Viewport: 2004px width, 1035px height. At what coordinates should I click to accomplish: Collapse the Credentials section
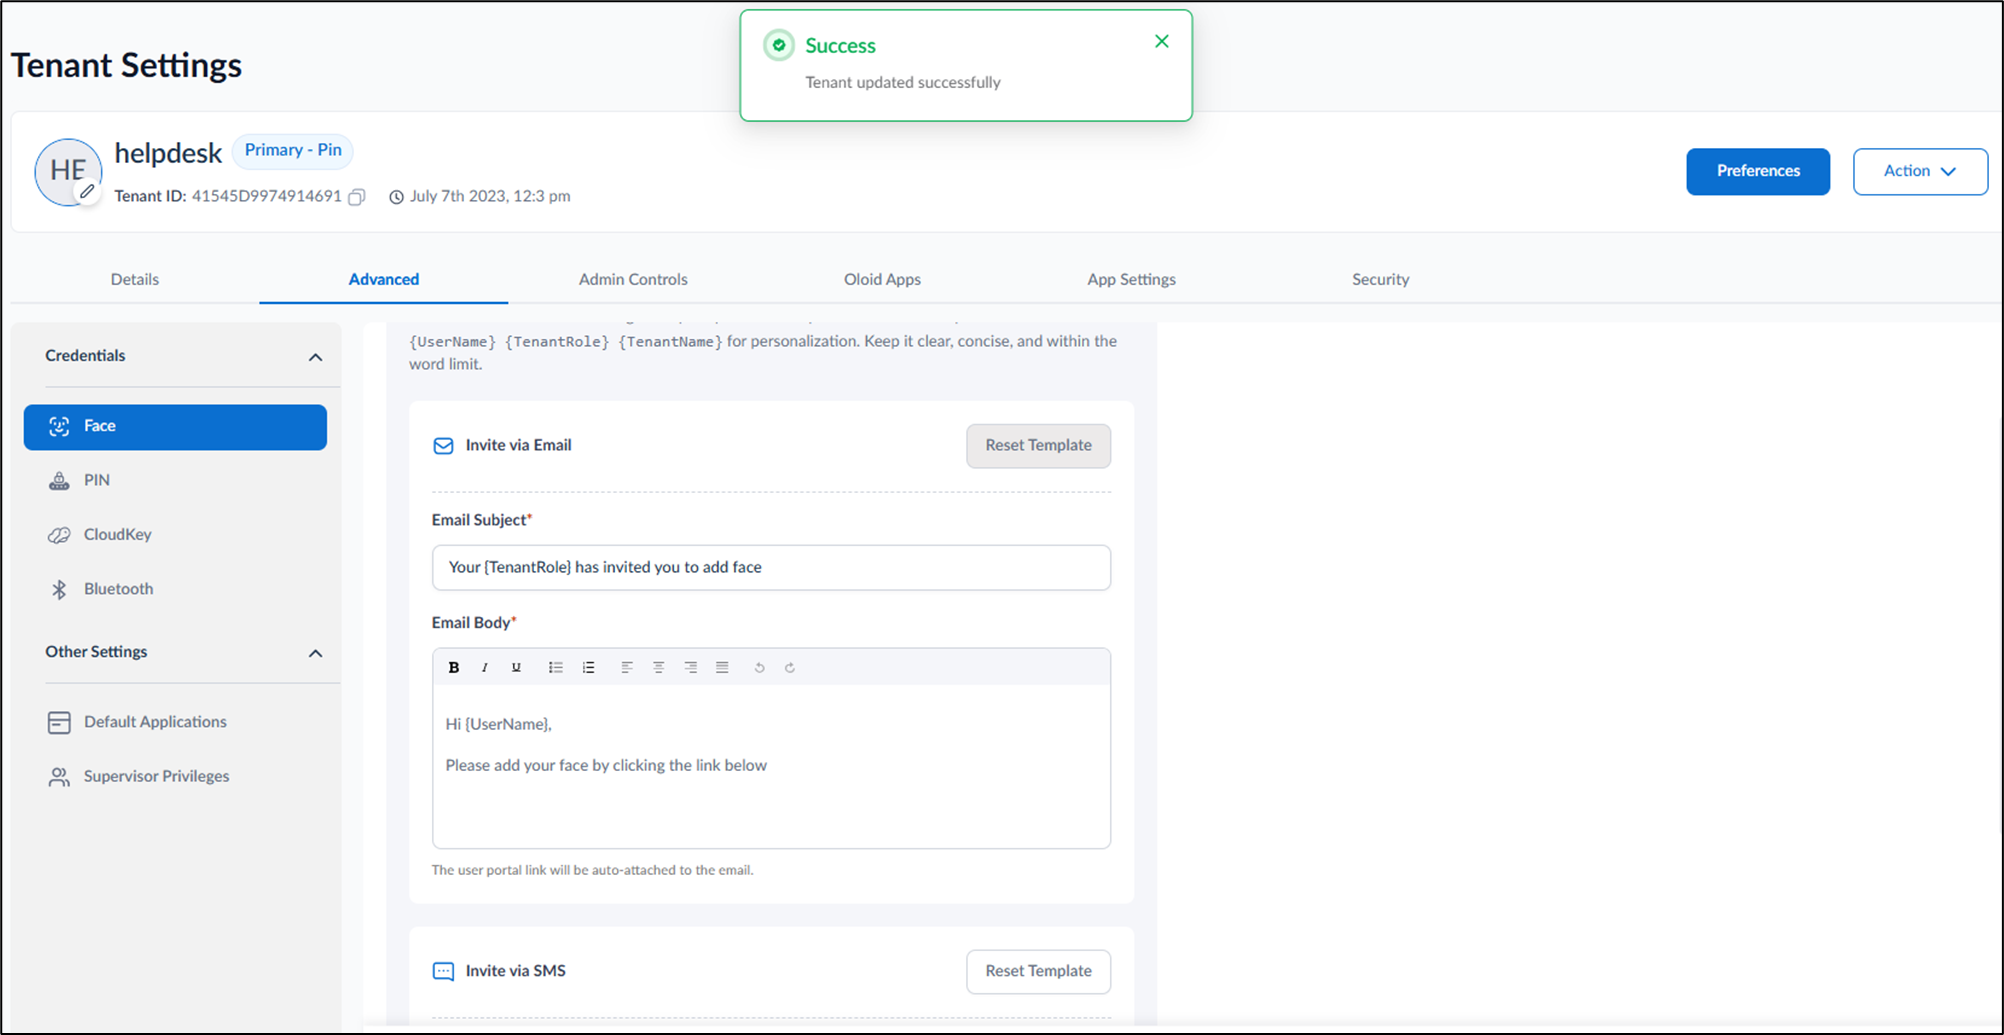coord(315,357)
